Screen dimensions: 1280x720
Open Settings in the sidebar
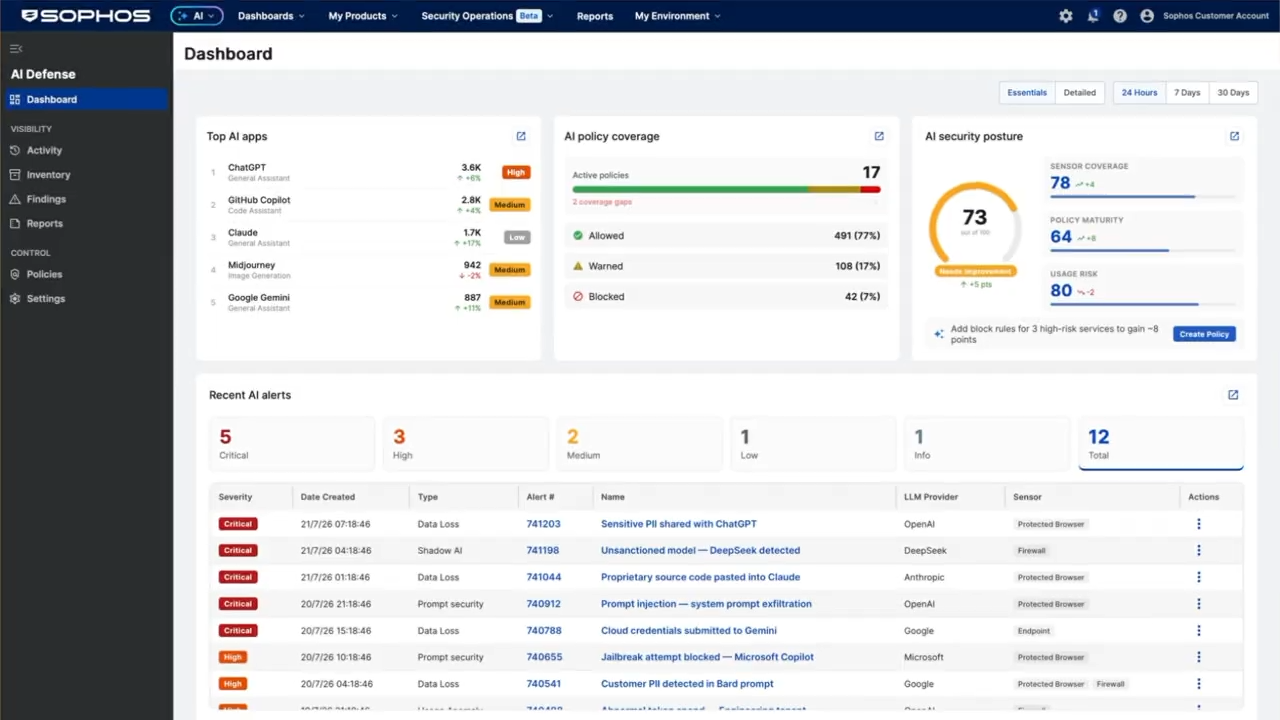pyautogui.click(x=46, y=299)
